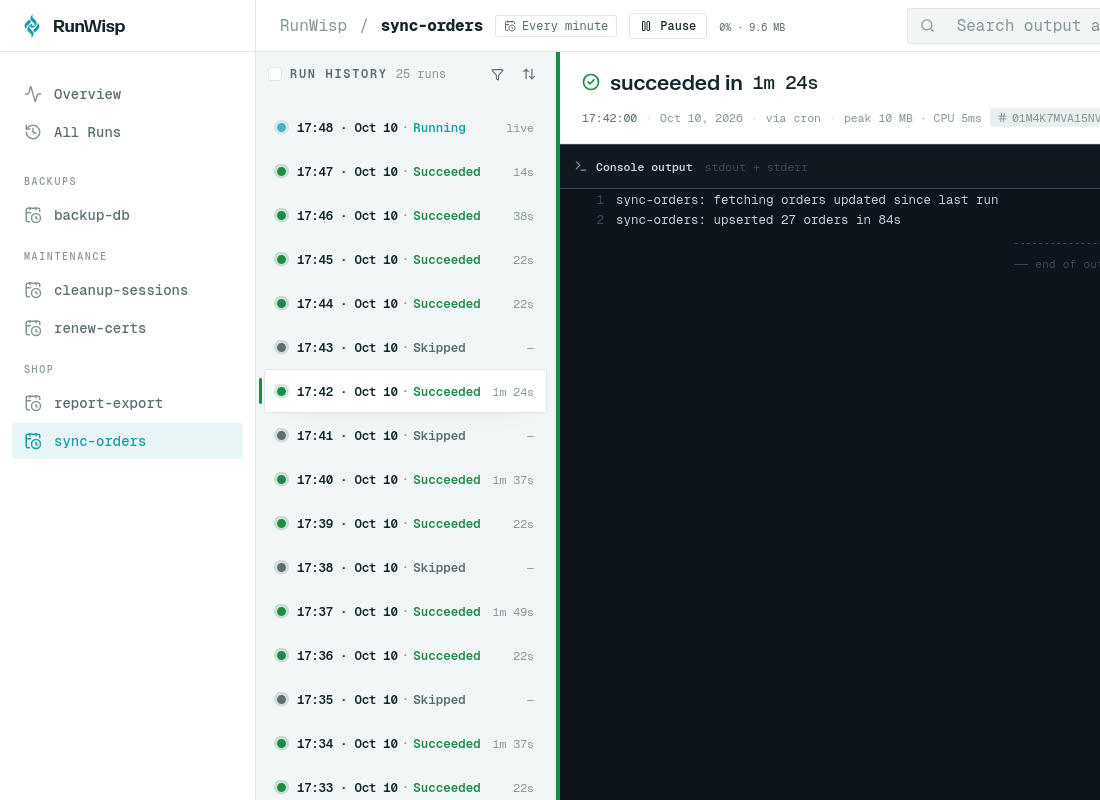Click the 'succeeded in 1m 24s' heading
The width and height of the screenshot is (1100, 800).
[x=713, y=83]
